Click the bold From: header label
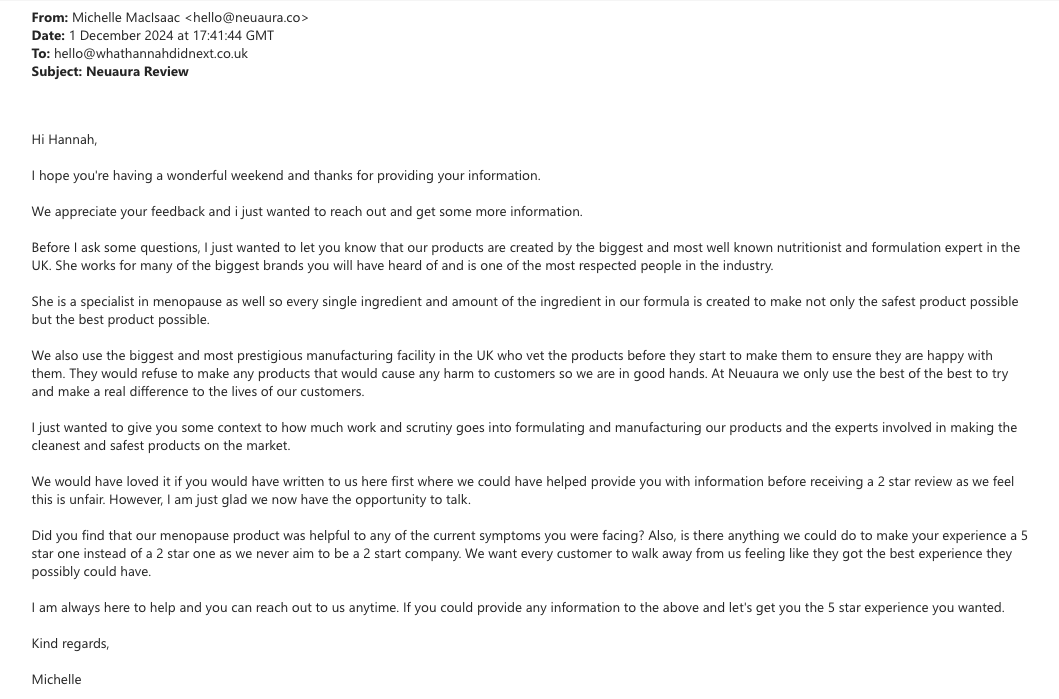Image resolution: width=1059 pixels, height=699 pixels. click(49, 17)
